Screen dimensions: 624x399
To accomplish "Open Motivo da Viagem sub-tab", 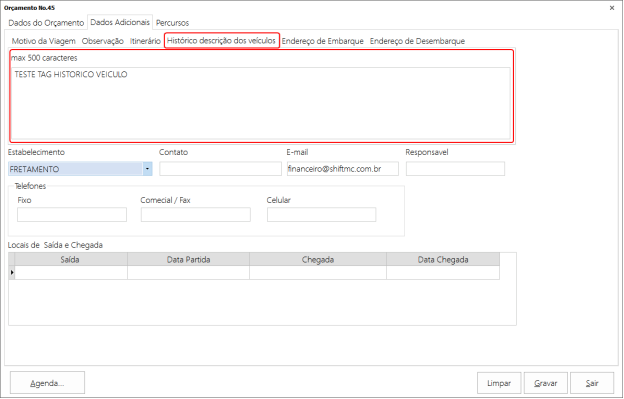I will point(44,41).
